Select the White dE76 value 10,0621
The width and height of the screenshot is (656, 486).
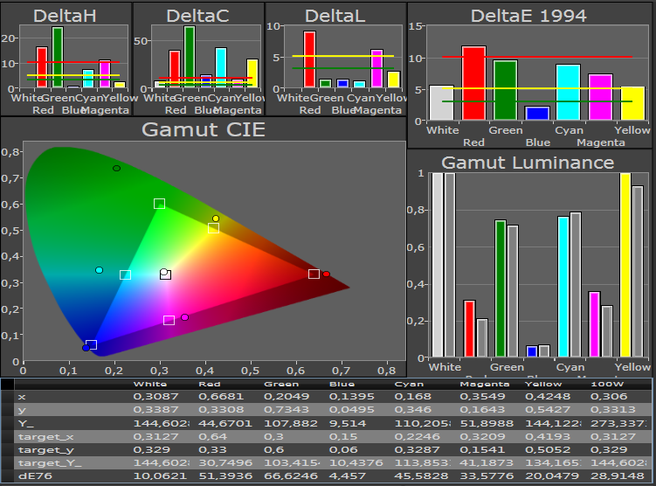[x=160, y=476]
